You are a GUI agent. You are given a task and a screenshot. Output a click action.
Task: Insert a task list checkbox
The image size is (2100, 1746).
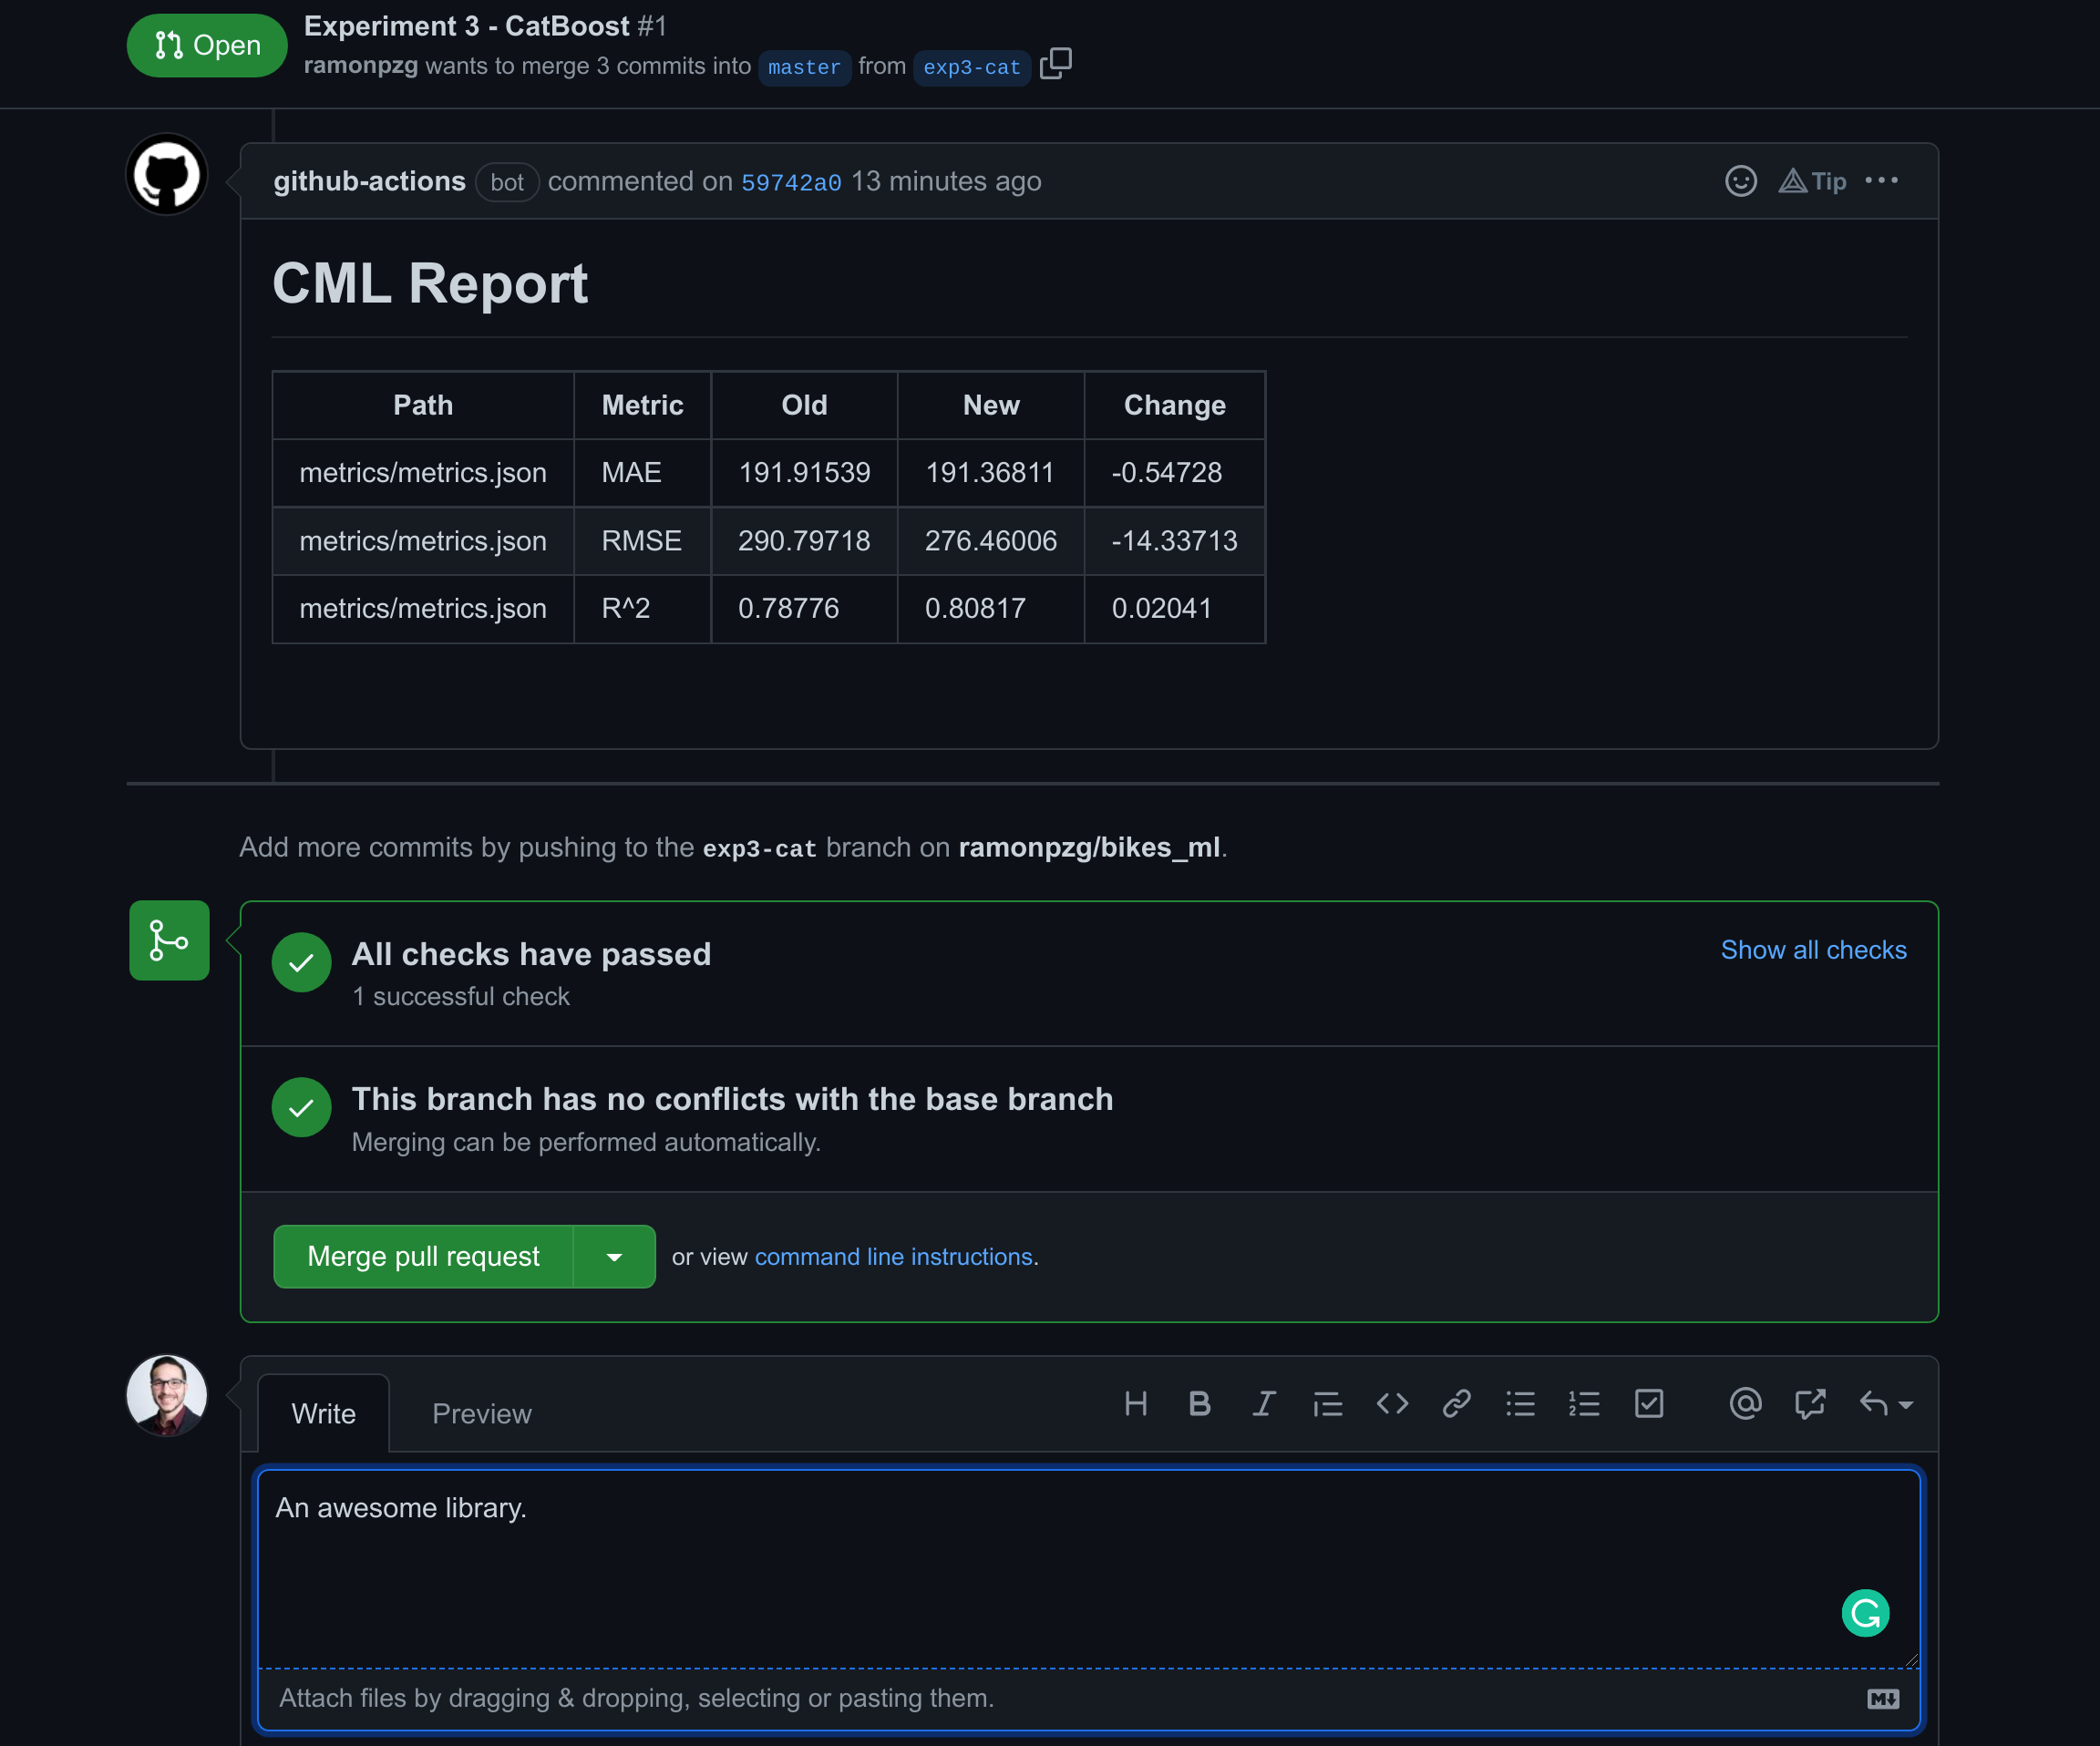coord(1648,1404)
